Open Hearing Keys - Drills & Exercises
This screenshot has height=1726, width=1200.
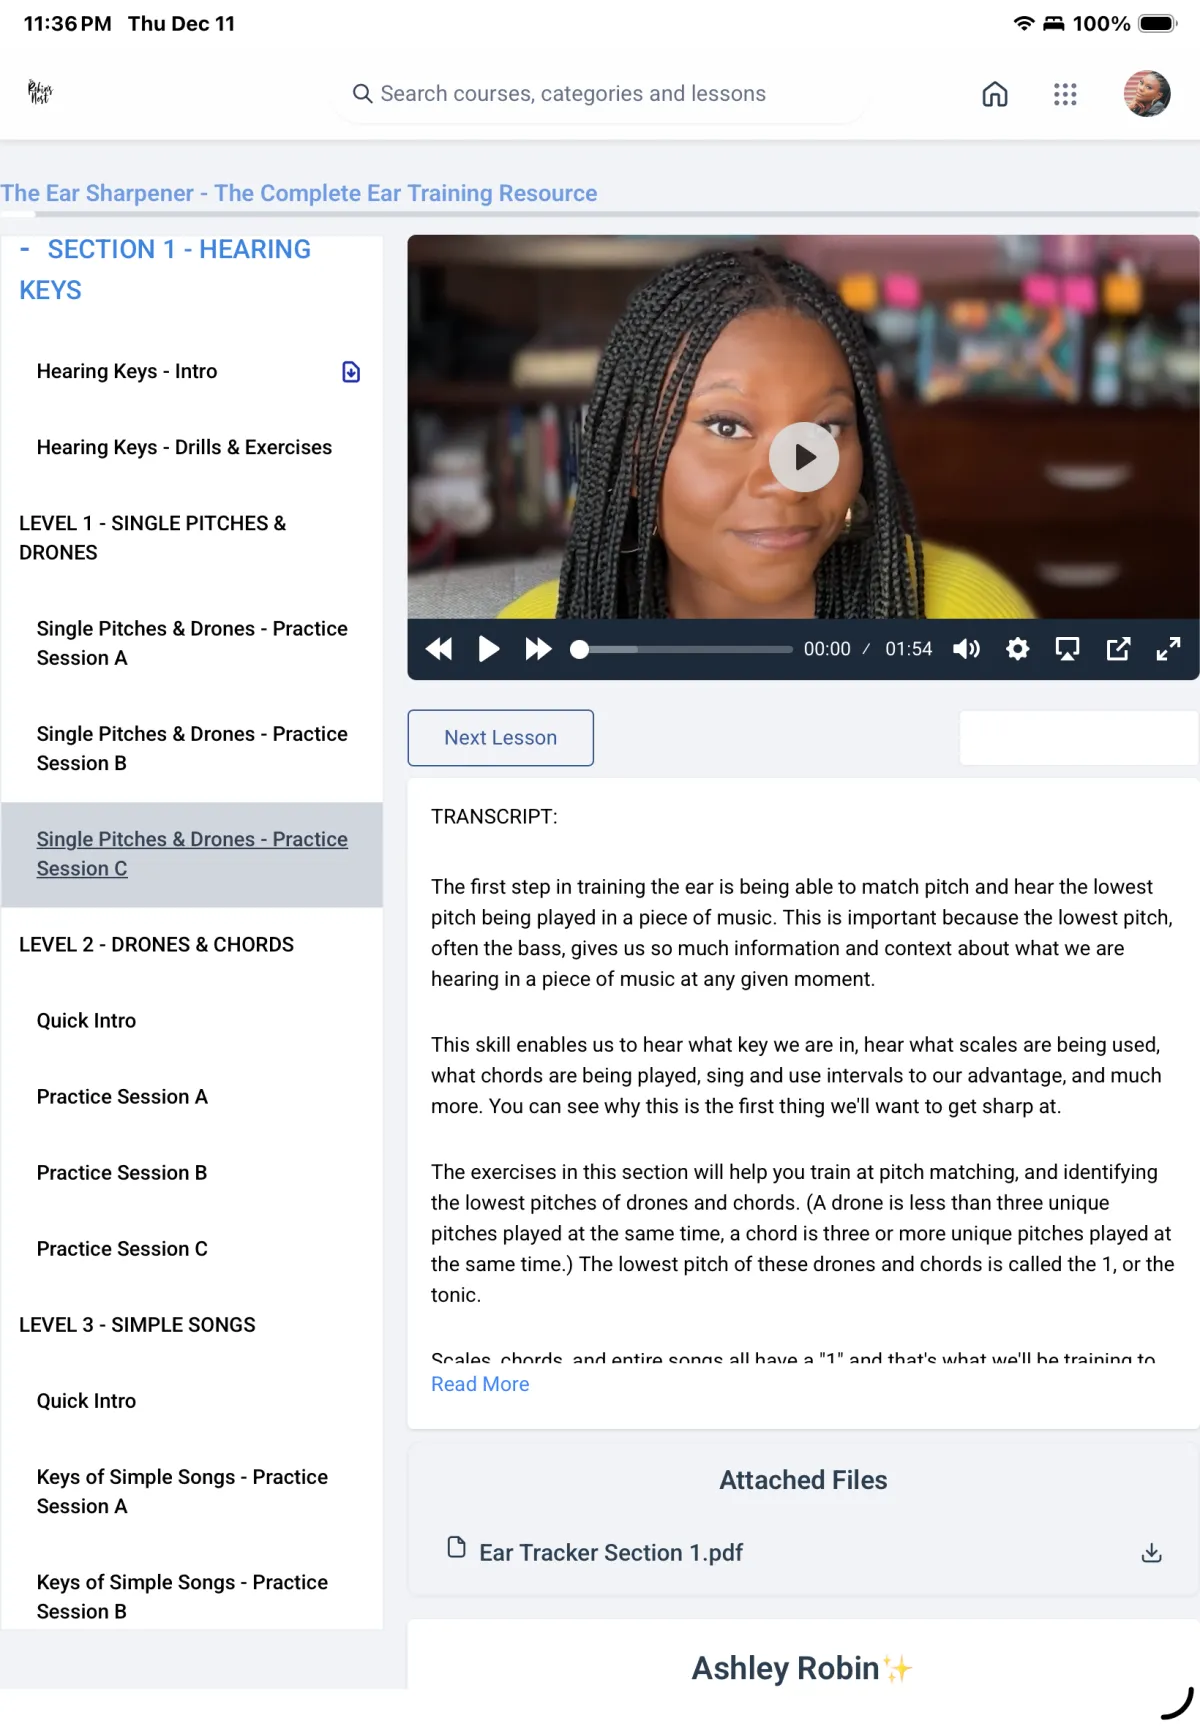(184, 447)
